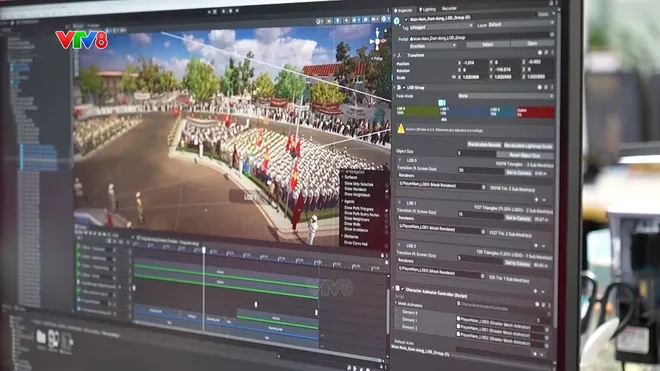Collapse the LOD Group component foldout
The height and width of the screenshot is (371, 660).
pos(394,88)
